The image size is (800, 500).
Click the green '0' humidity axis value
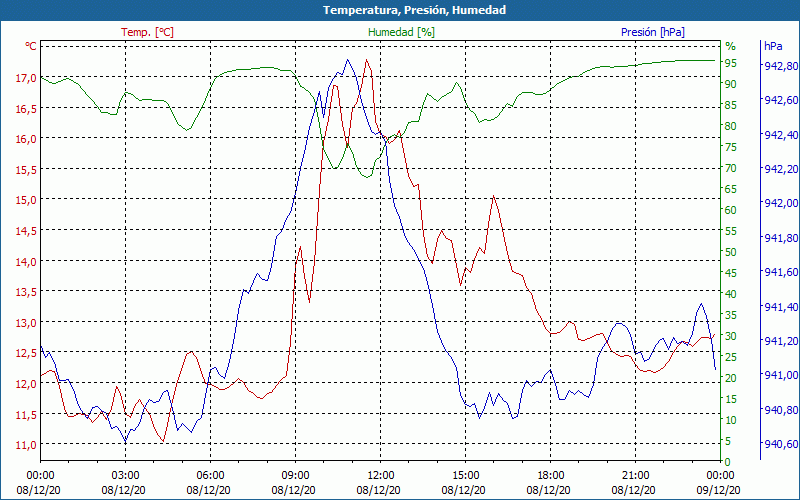click(728, 462)
